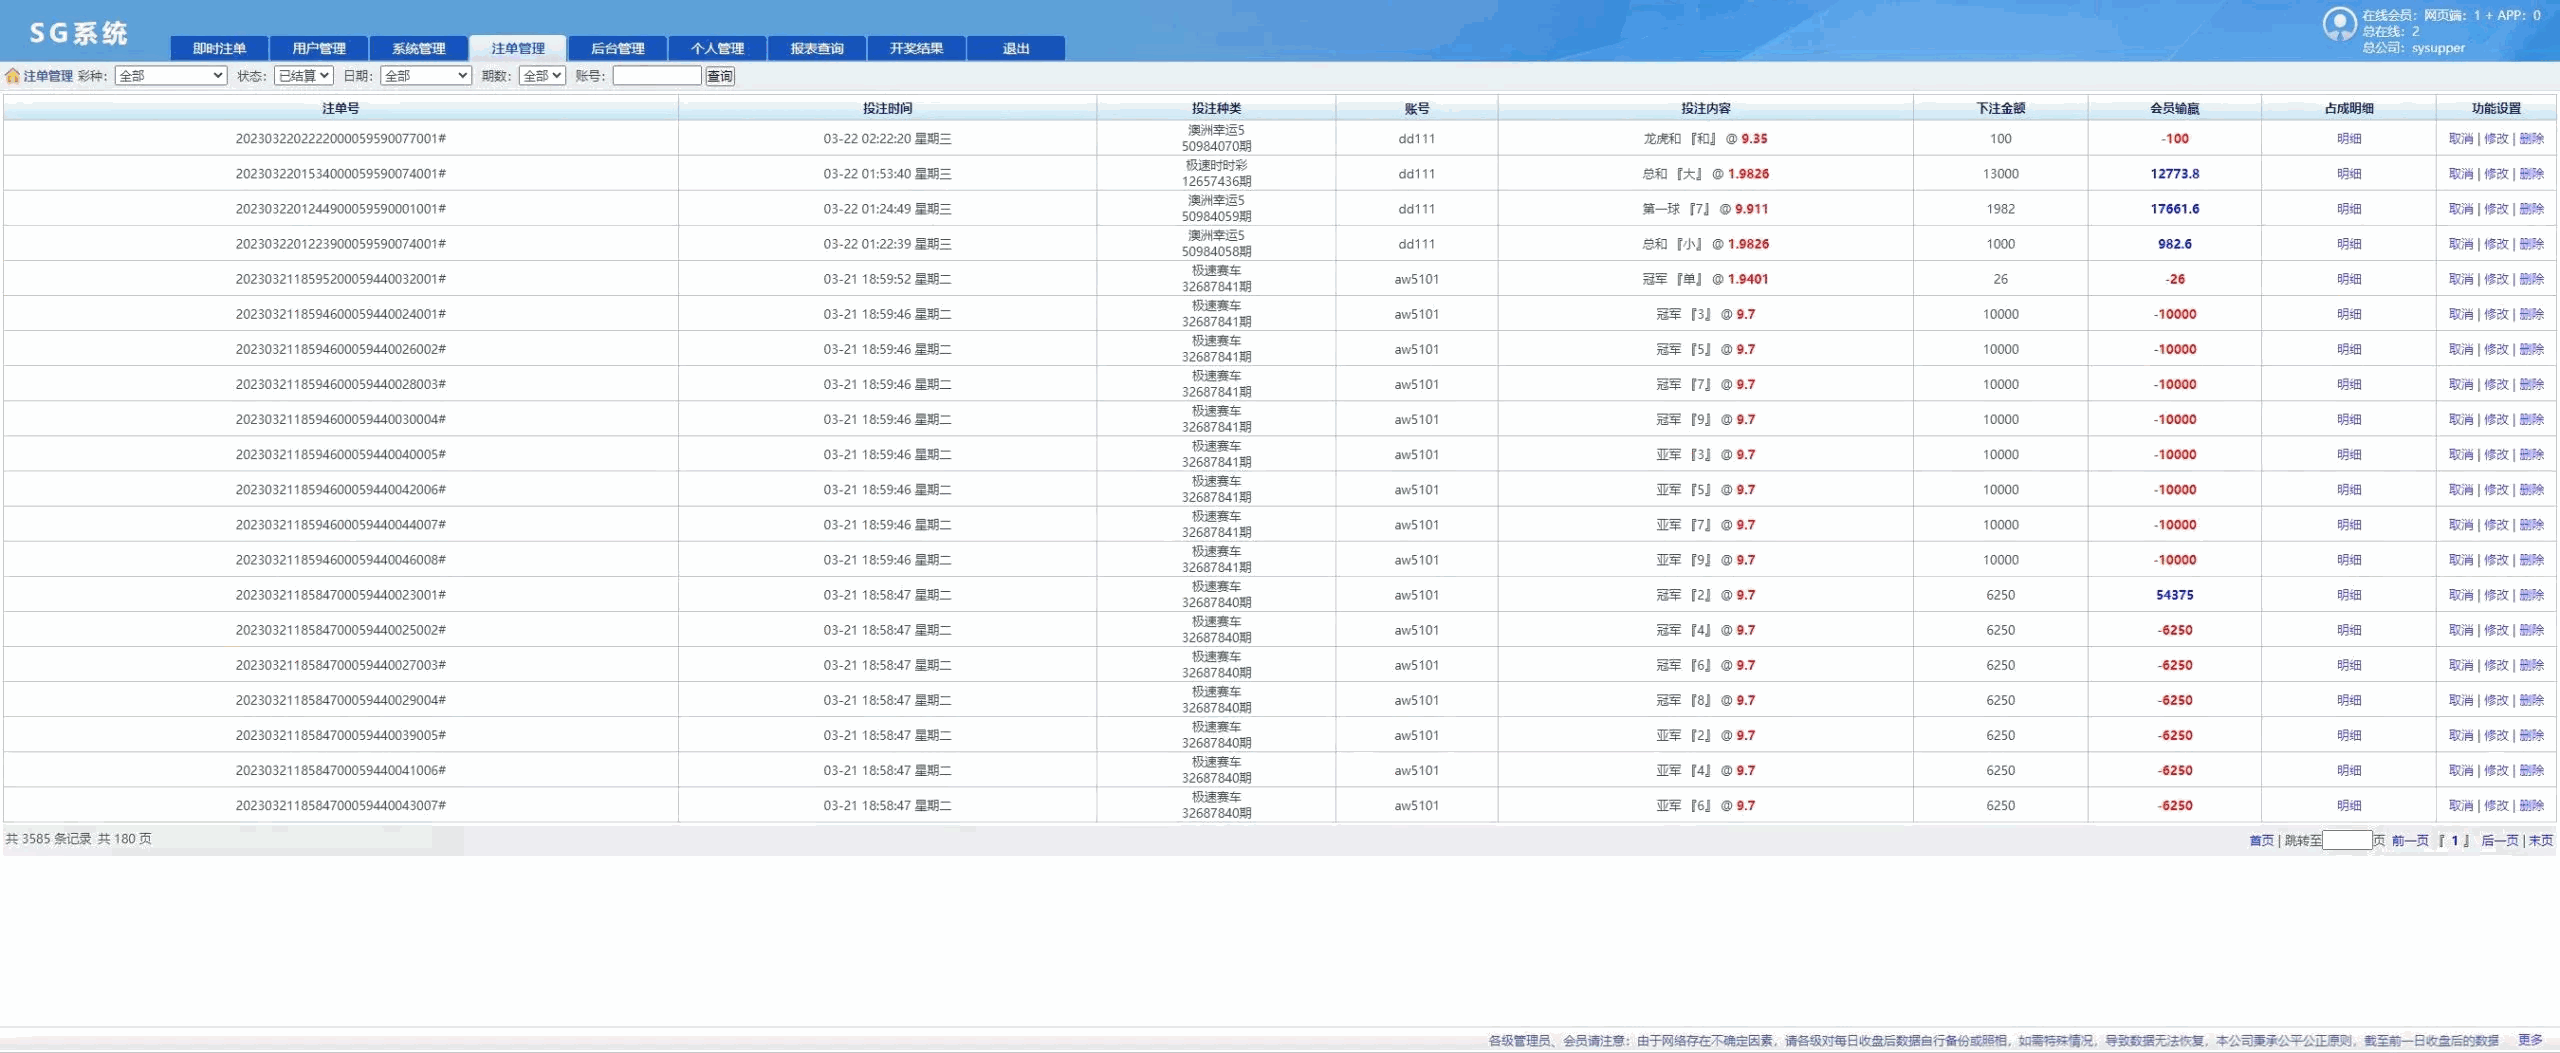
Task: Open the 开奖结果 tab
Action: [x=916, y=48]
